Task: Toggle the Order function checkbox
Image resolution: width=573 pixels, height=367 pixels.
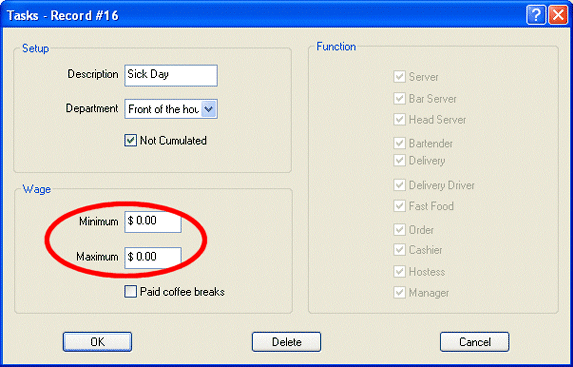Action: tap(399, 230)
